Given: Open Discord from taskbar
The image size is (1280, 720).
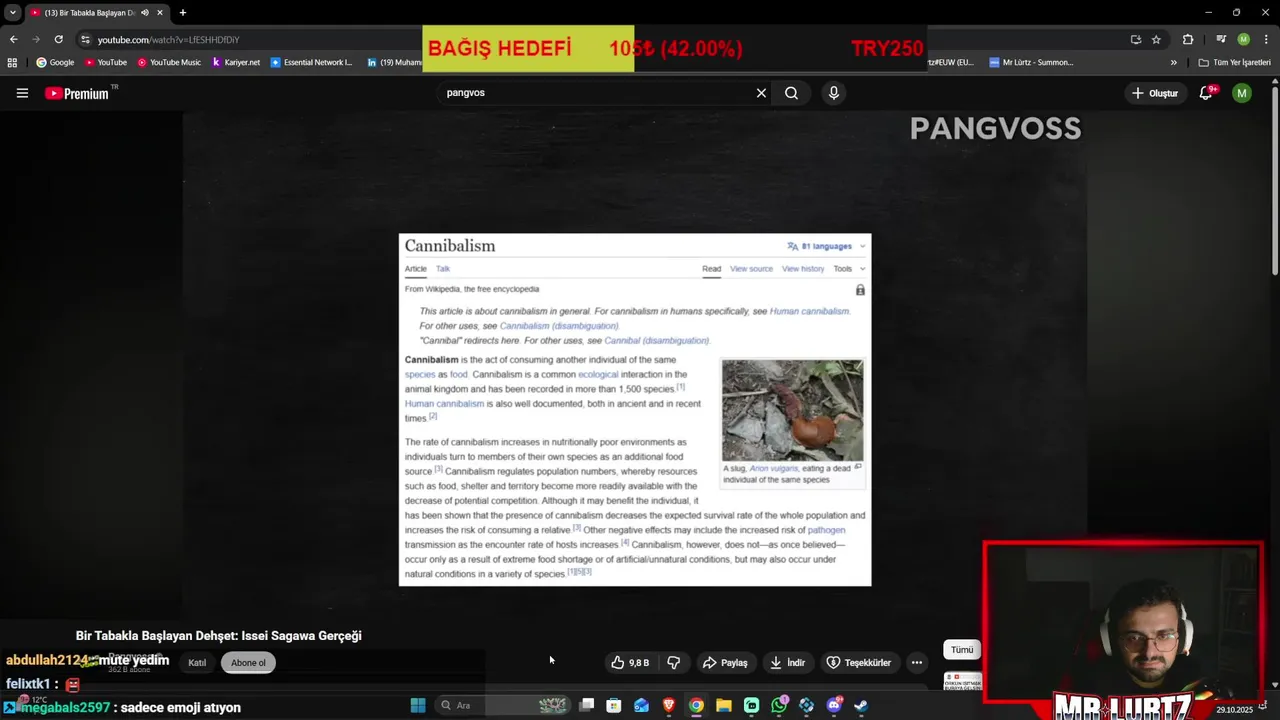Looking at the screenshot, I should pyautogui.click(x=834, y=705).
